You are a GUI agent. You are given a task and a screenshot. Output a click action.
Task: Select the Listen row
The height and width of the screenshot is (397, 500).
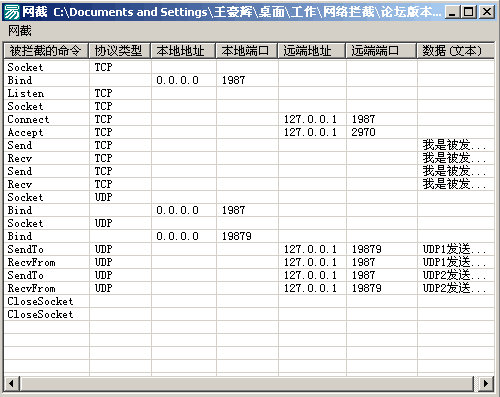coord(249,93)
